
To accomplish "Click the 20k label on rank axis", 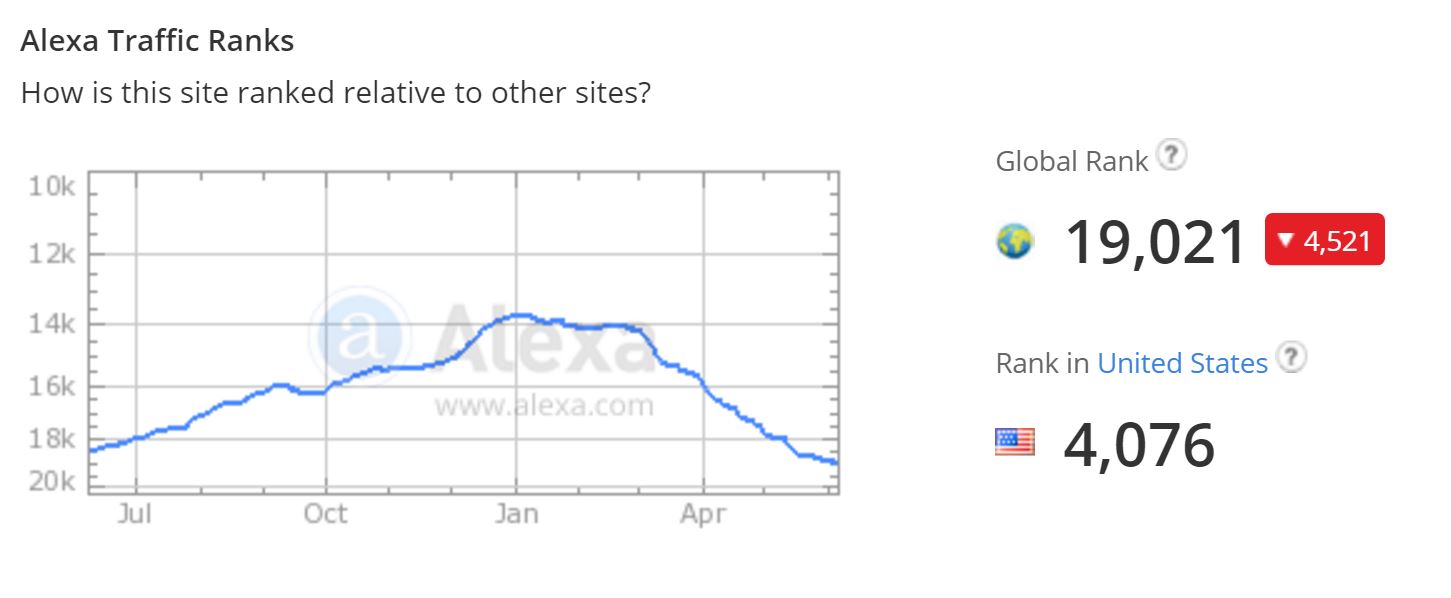I will pos(53,482).
